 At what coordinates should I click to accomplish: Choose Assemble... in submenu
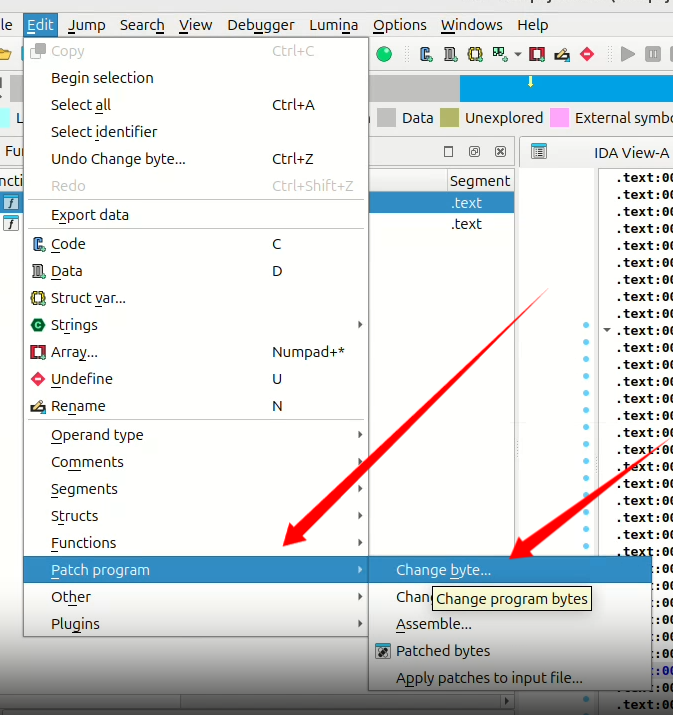coord(510,624)
